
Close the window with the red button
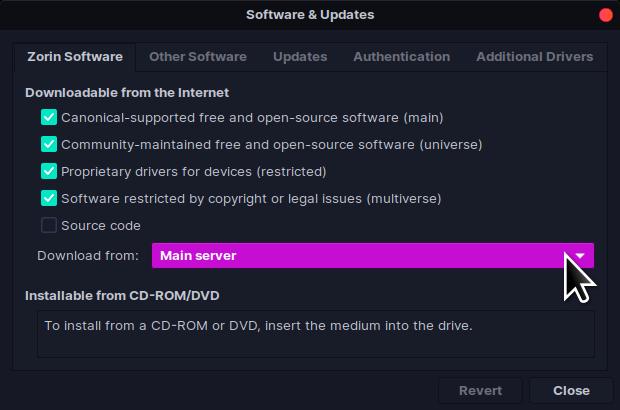point(605,15)
